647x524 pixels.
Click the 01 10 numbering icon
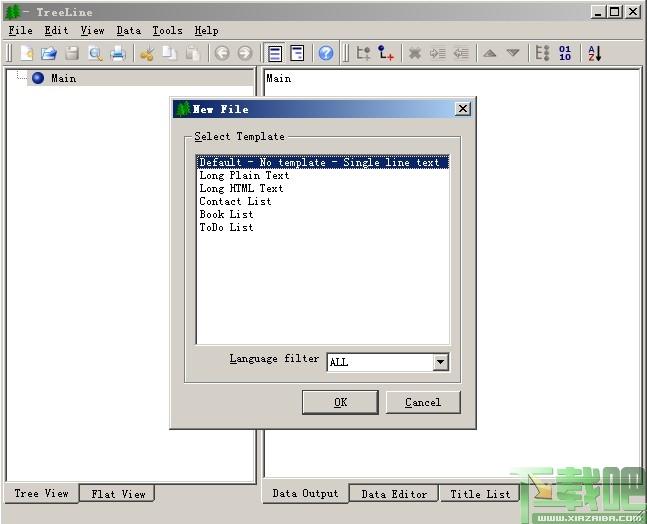tap(565, 53)
